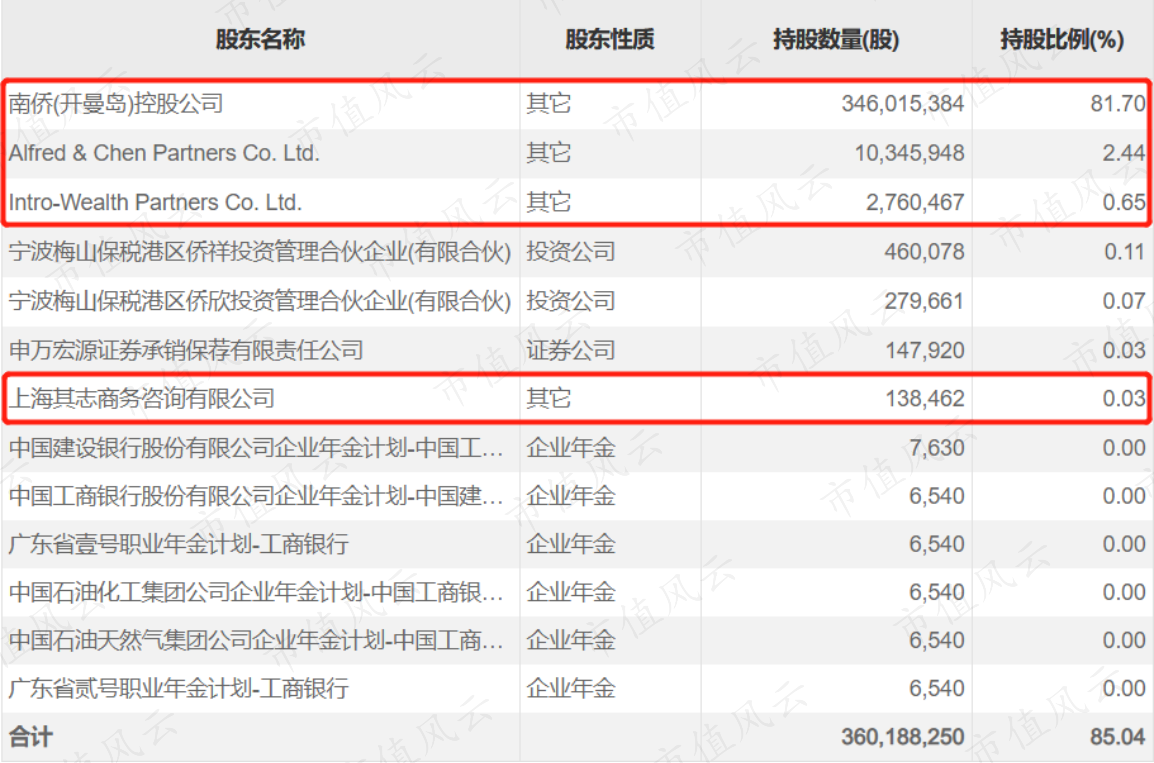This screenshot has height=763, width=1154.
Task: Select Alfred & Chen Partners Co. Ltd.
Action: click(164, 153)
